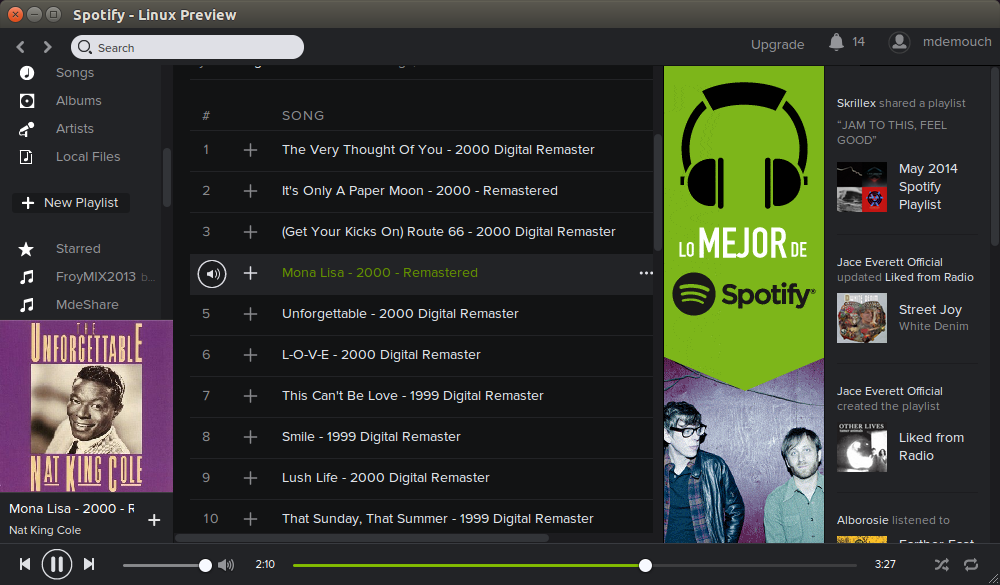Image resolution: width=1000 pixels, height=585 pixels.
Task: Create a New Playlist
Action: [71, 203]
